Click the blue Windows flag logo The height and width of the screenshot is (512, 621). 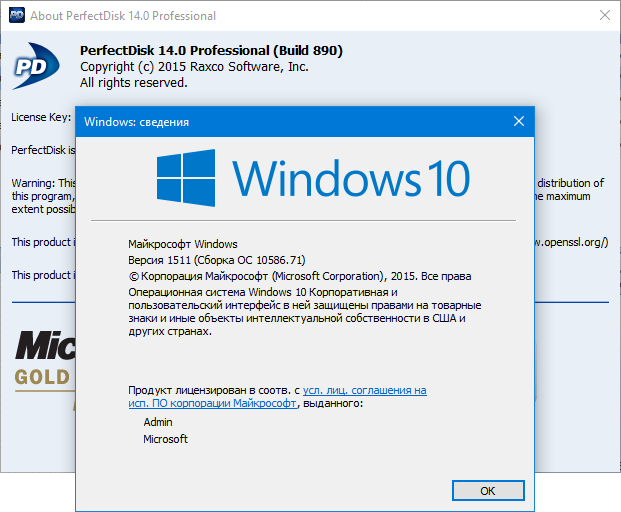[188, 179]
